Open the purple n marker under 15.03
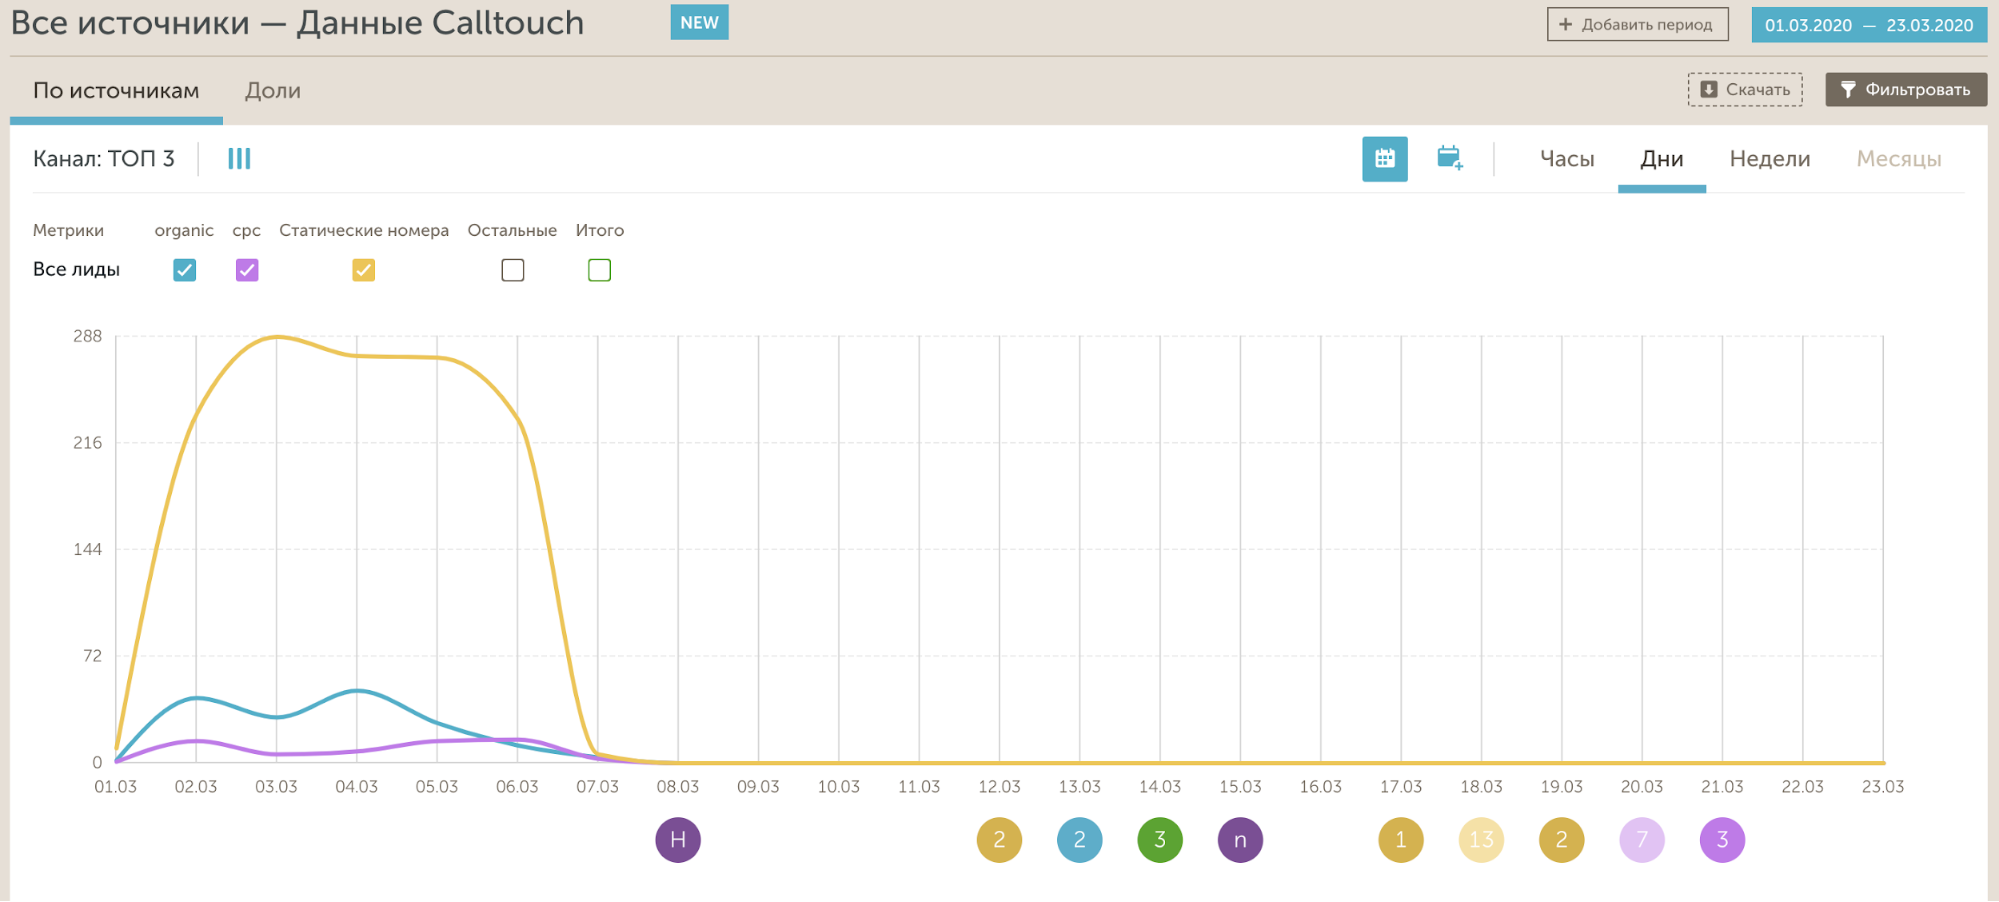Image resolution: width=1999 pixels, height=902 pixels. tap(1240, 840)
